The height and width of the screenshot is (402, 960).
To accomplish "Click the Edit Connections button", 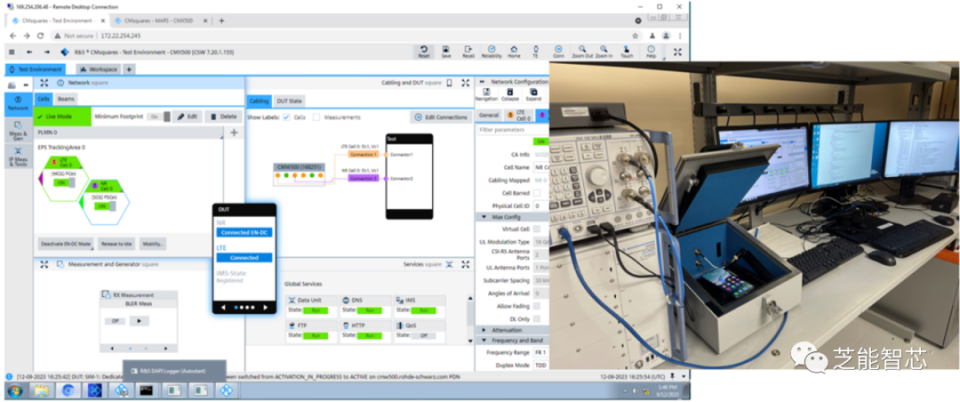I will (x=441, y=117).
